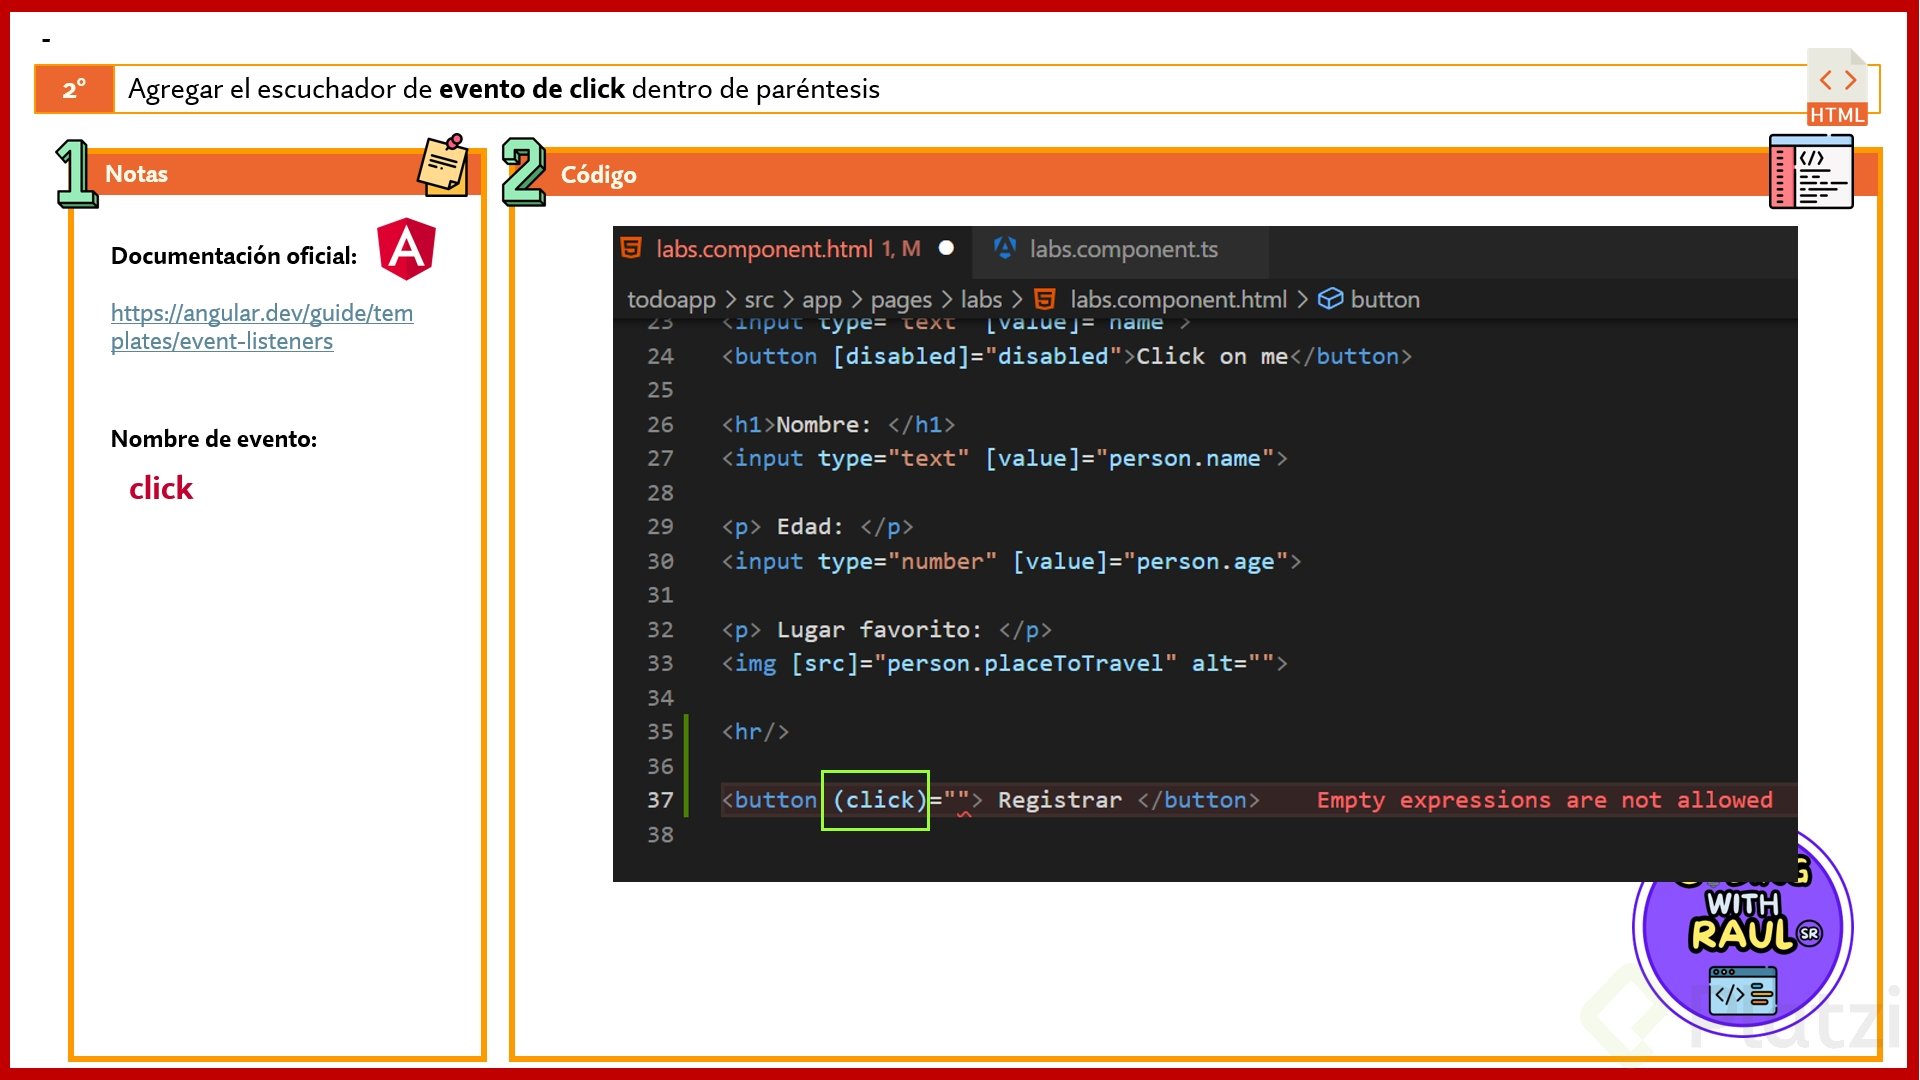This screenshot has width=1920, height=1080.
Task: Click the HTML5 icon on the labs.component.html tab
Action: tap(631, 248)
